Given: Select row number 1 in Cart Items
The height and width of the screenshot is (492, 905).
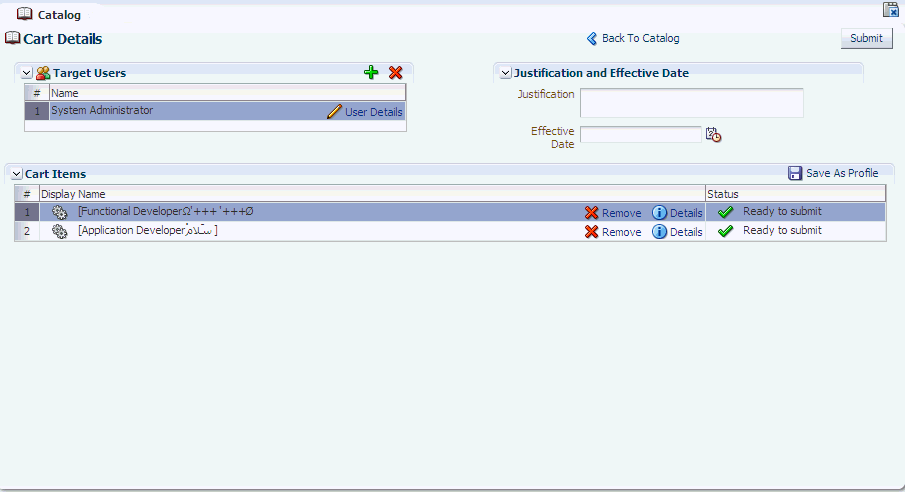Looking at the screenshot, I should click(27, 212).
